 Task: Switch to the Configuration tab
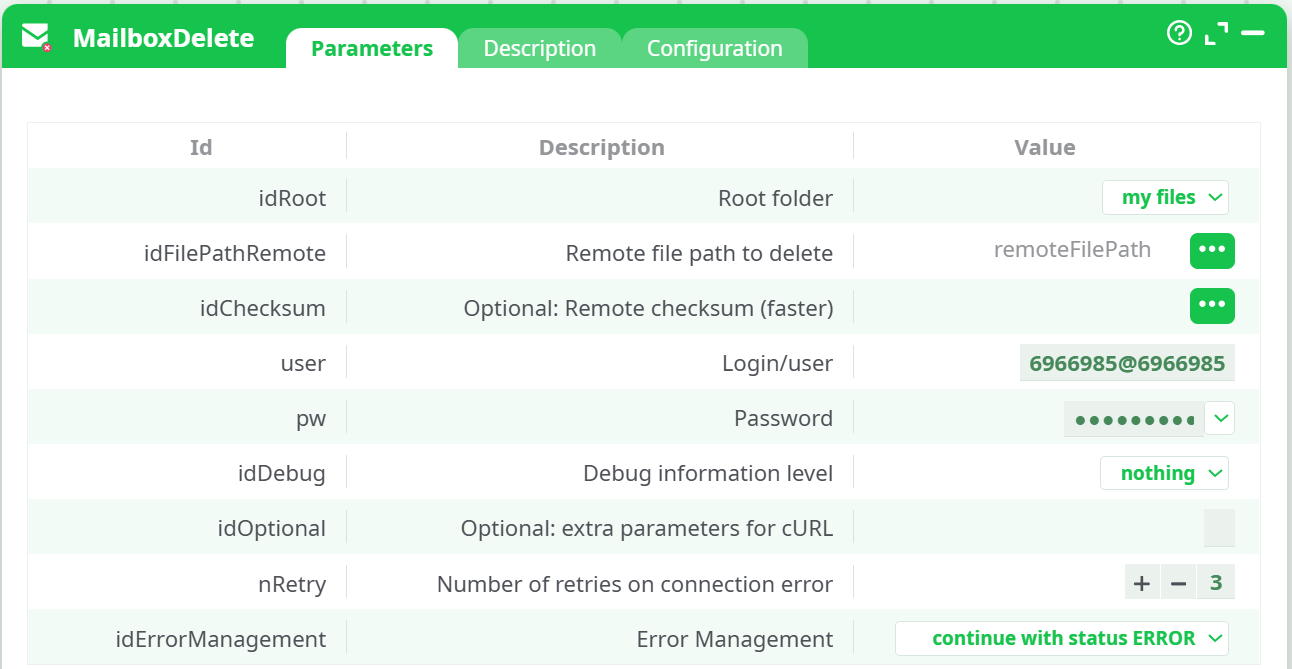[714, 48]
